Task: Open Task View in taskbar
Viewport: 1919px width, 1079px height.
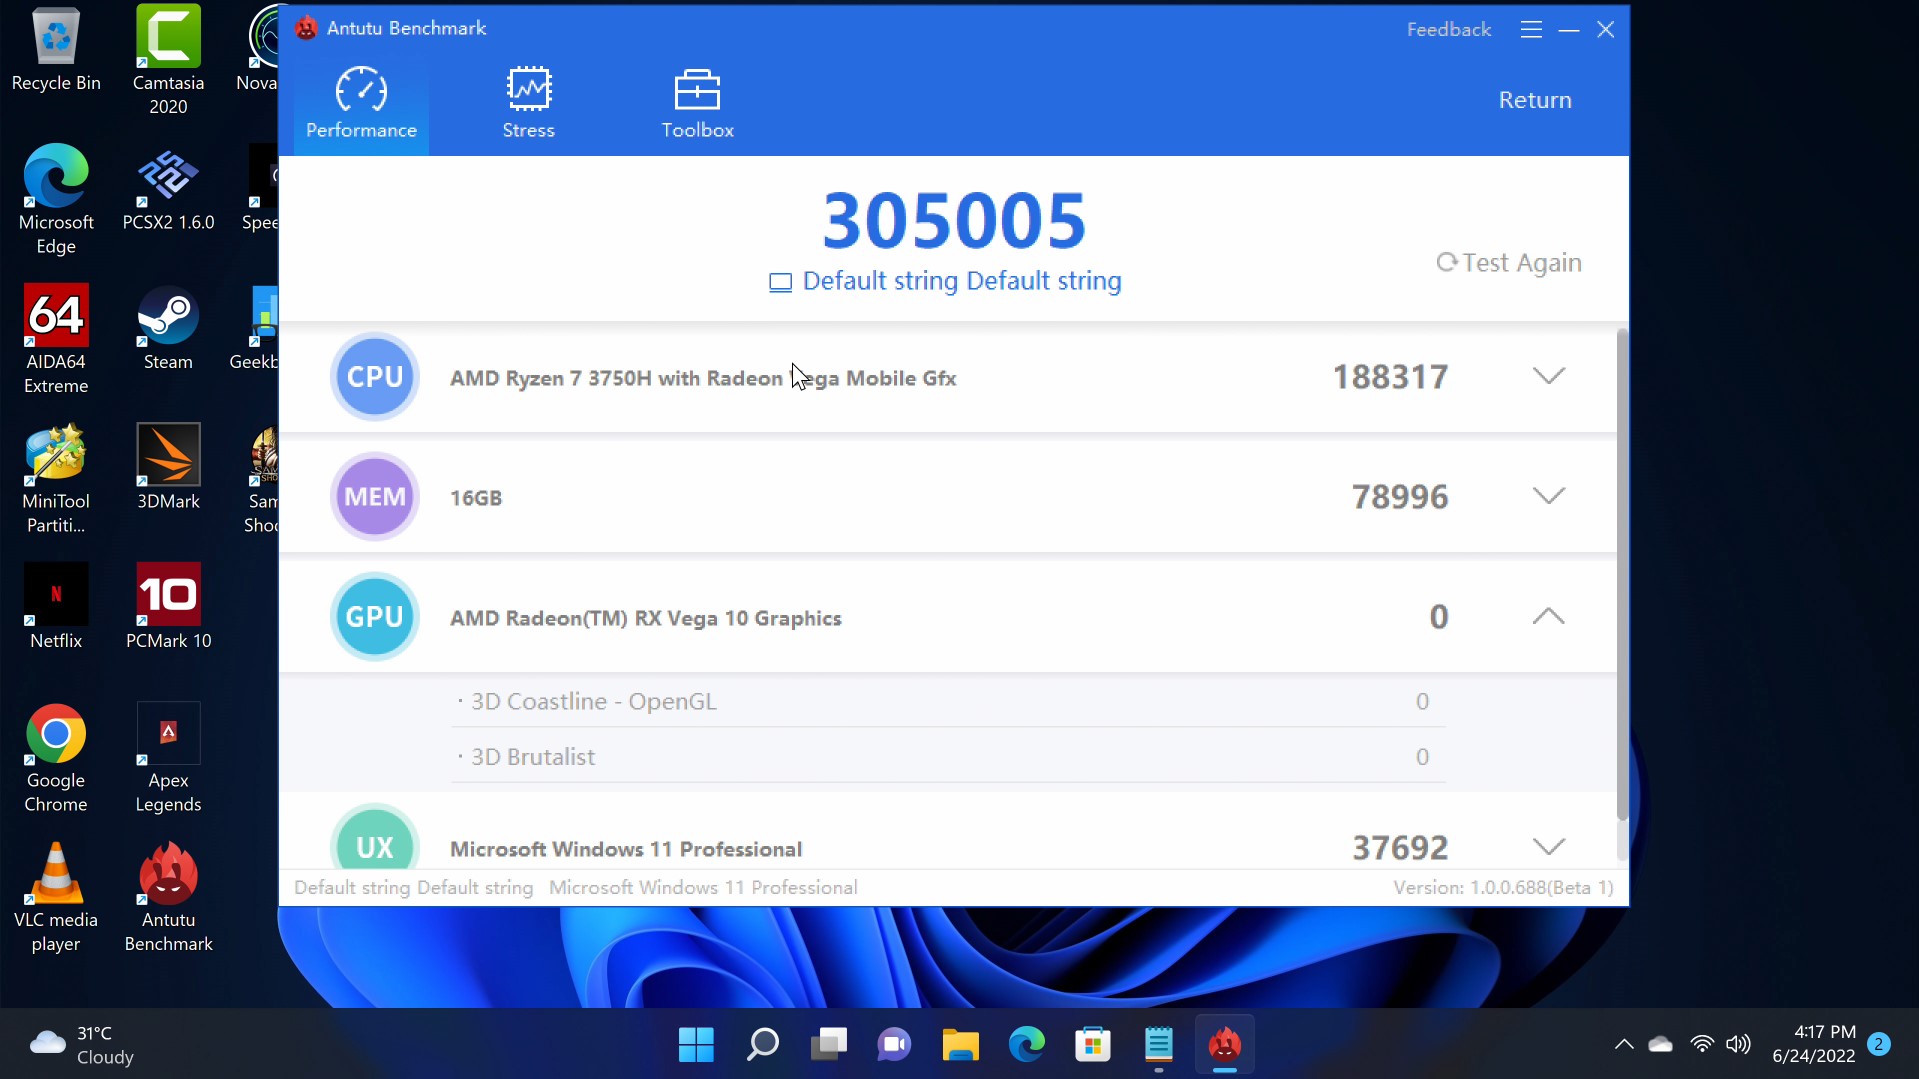Action: click(828, 1045)
